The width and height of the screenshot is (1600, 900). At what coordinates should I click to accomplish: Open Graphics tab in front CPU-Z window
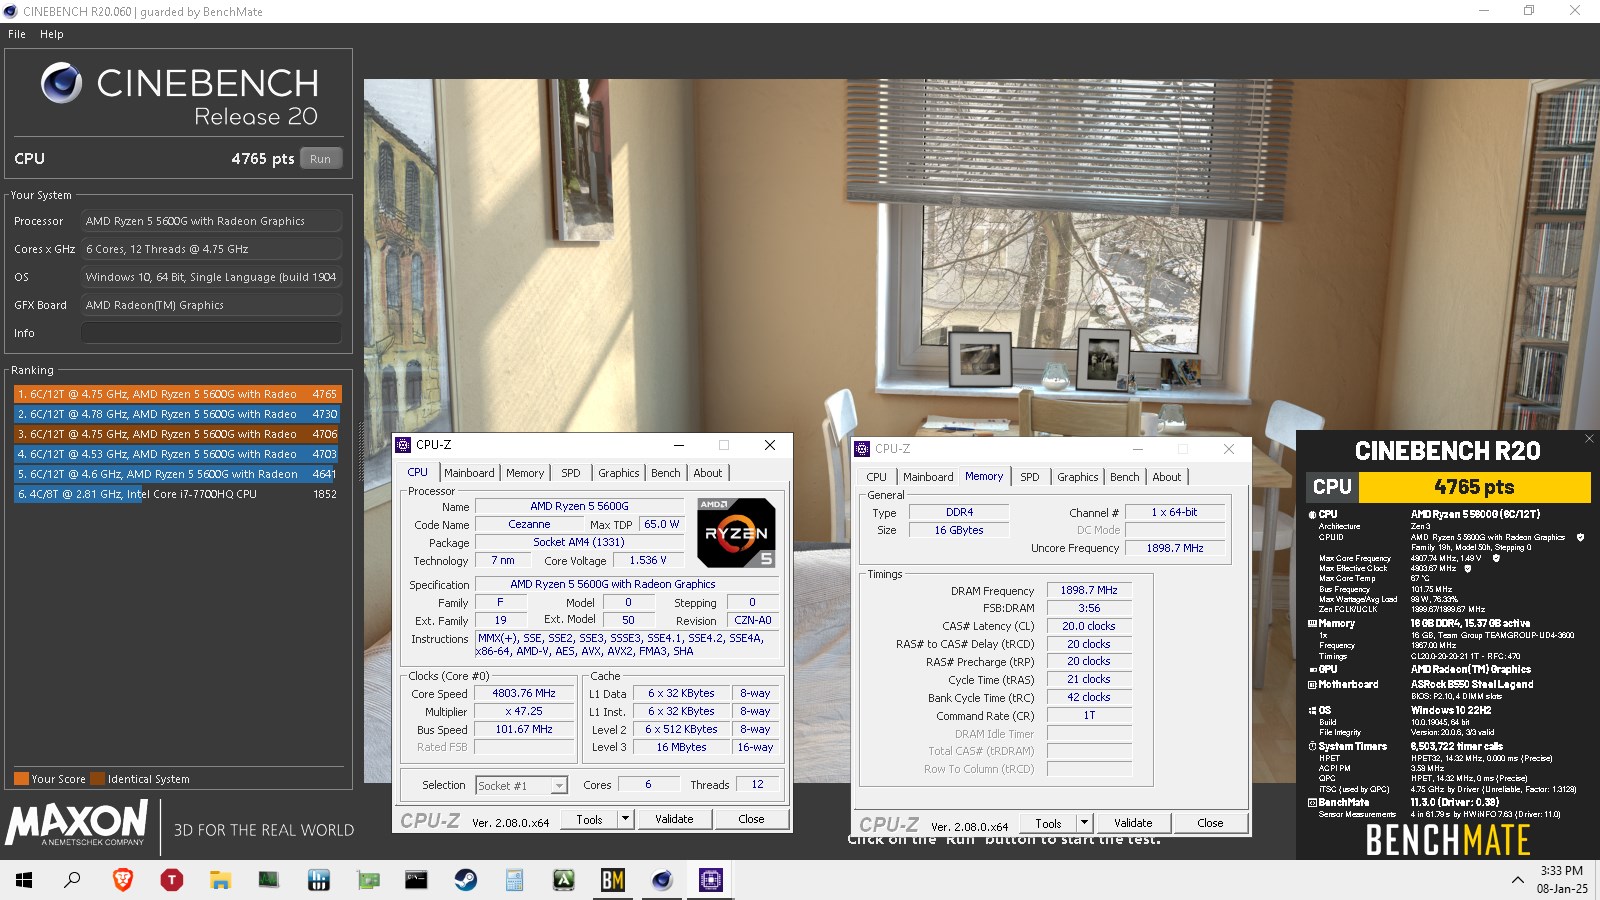coord(619,473)
